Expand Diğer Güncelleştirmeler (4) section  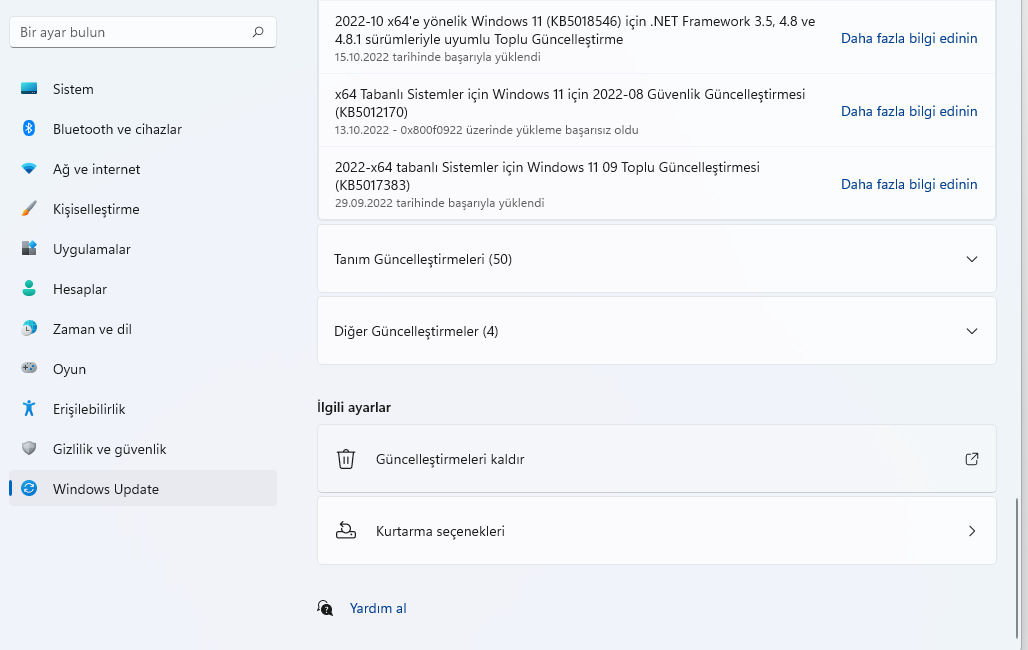pyautogui.click(x=971, y=330)
